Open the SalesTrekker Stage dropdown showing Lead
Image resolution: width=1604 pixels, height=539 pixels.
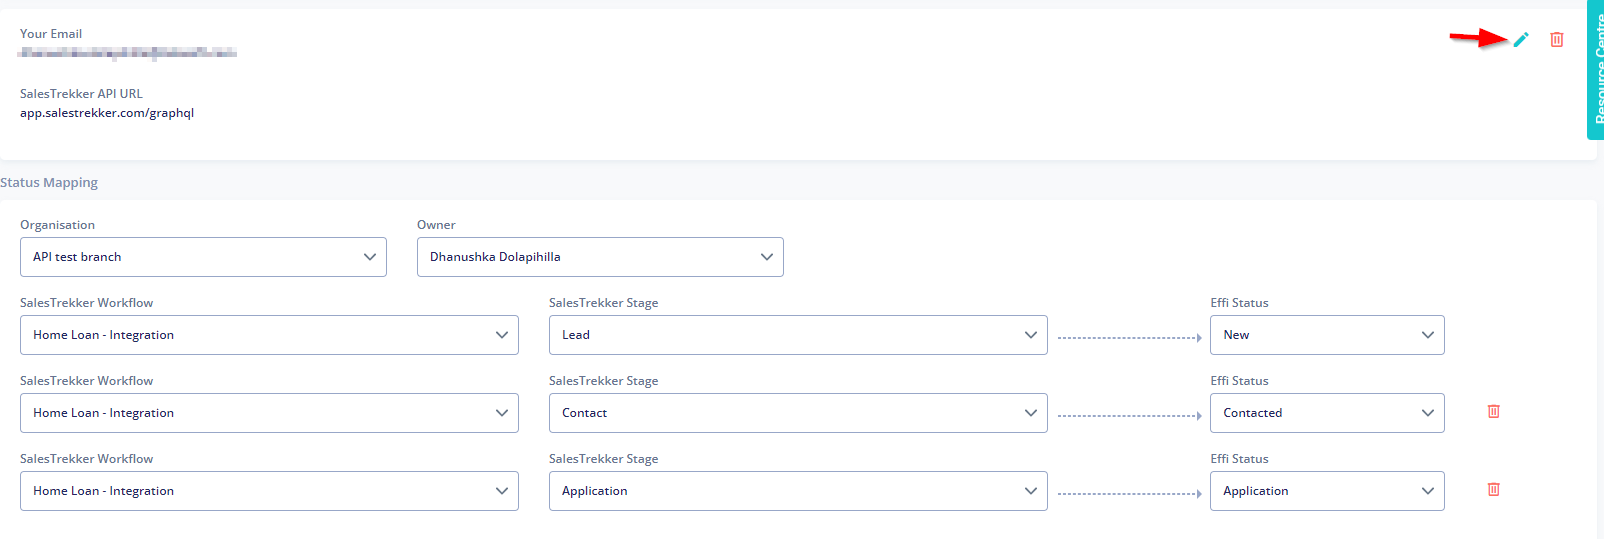(x=798, y=335)
